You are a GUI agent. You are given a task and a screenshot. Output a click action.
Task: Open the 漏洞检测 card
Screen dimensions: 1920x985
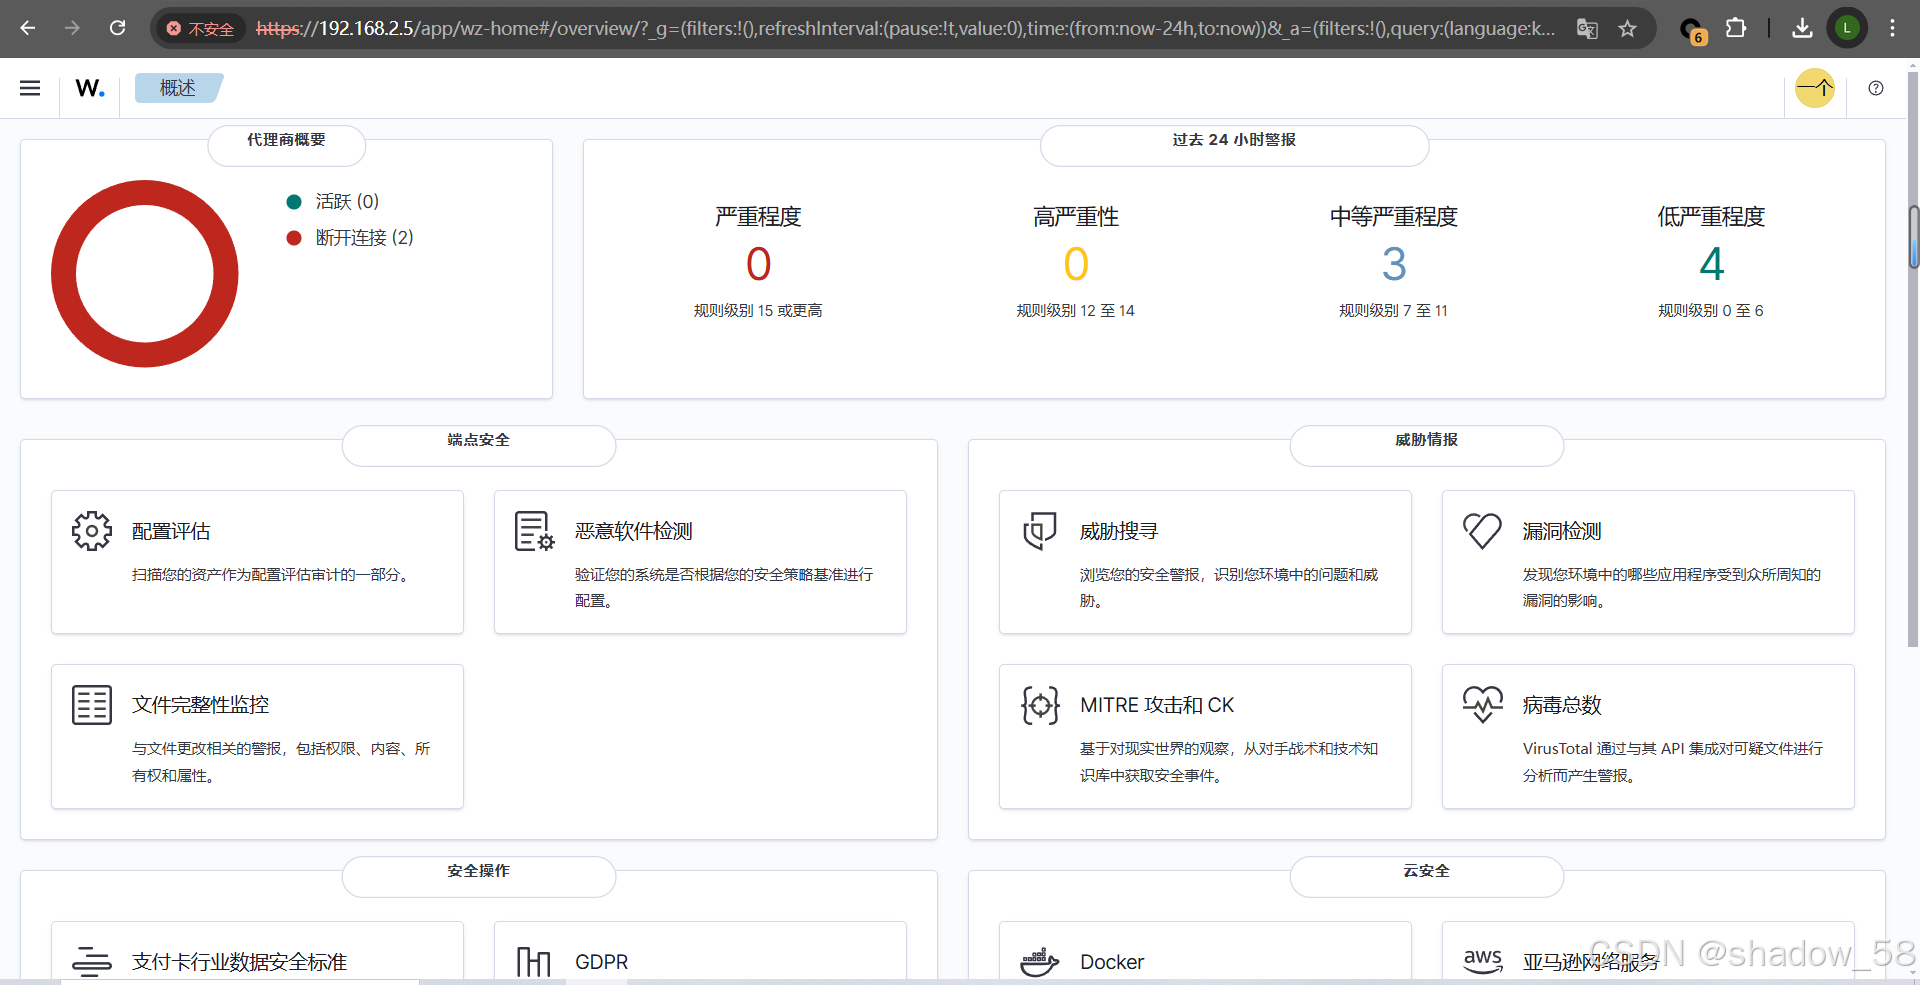(1648, 562)
